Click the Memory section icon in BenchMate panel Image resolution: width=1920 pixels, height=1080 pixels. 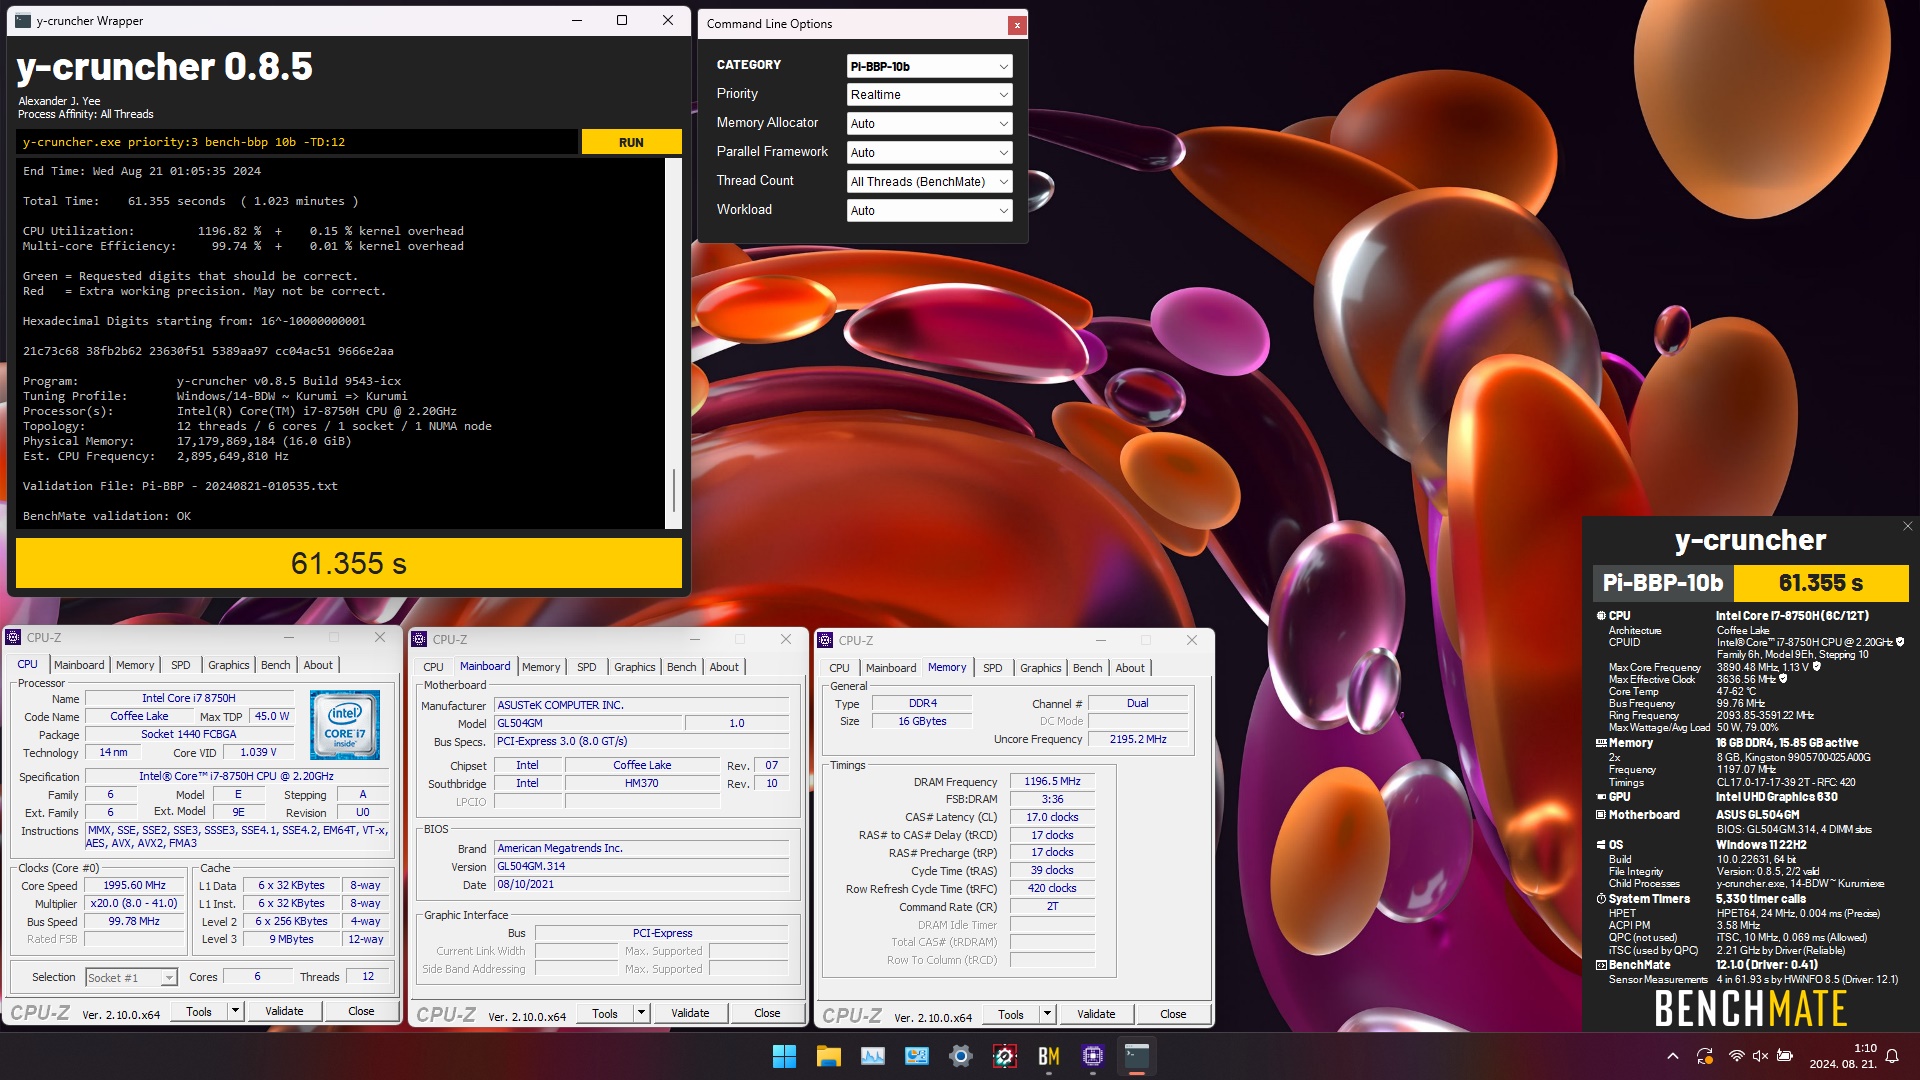pos(1601,743)
